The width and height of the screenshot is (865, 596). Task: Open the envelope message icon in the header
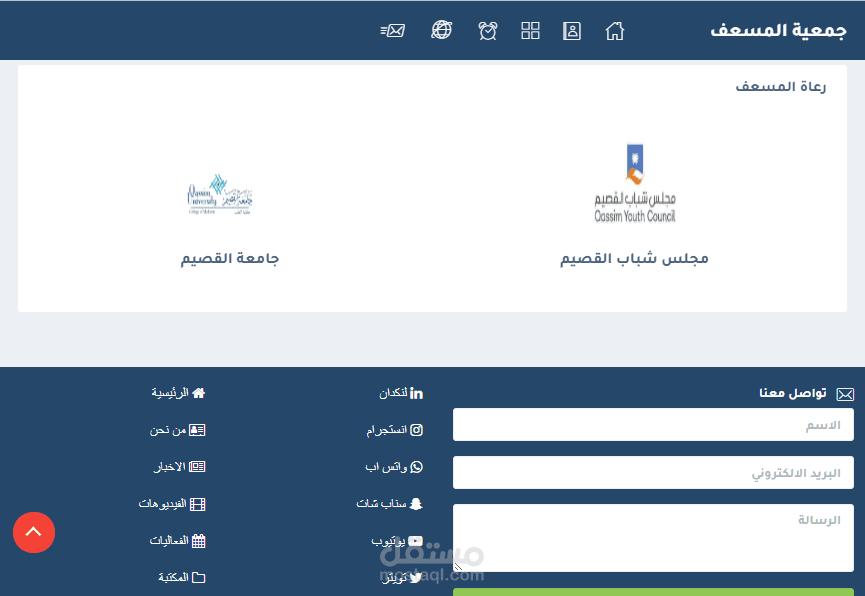pyautogui.click(x=393, y=30)
